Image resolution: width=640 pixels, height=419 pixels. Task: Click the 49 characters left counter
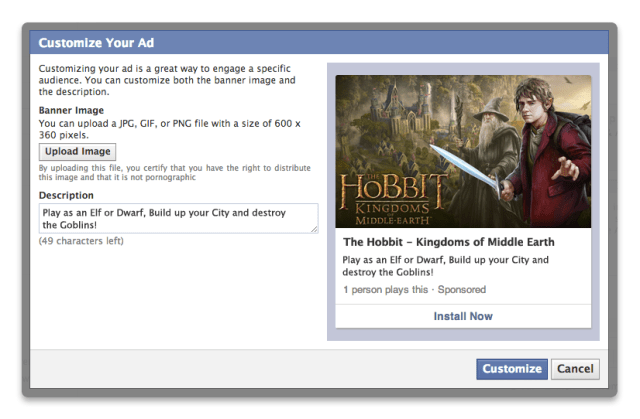(x=80, y=242)
